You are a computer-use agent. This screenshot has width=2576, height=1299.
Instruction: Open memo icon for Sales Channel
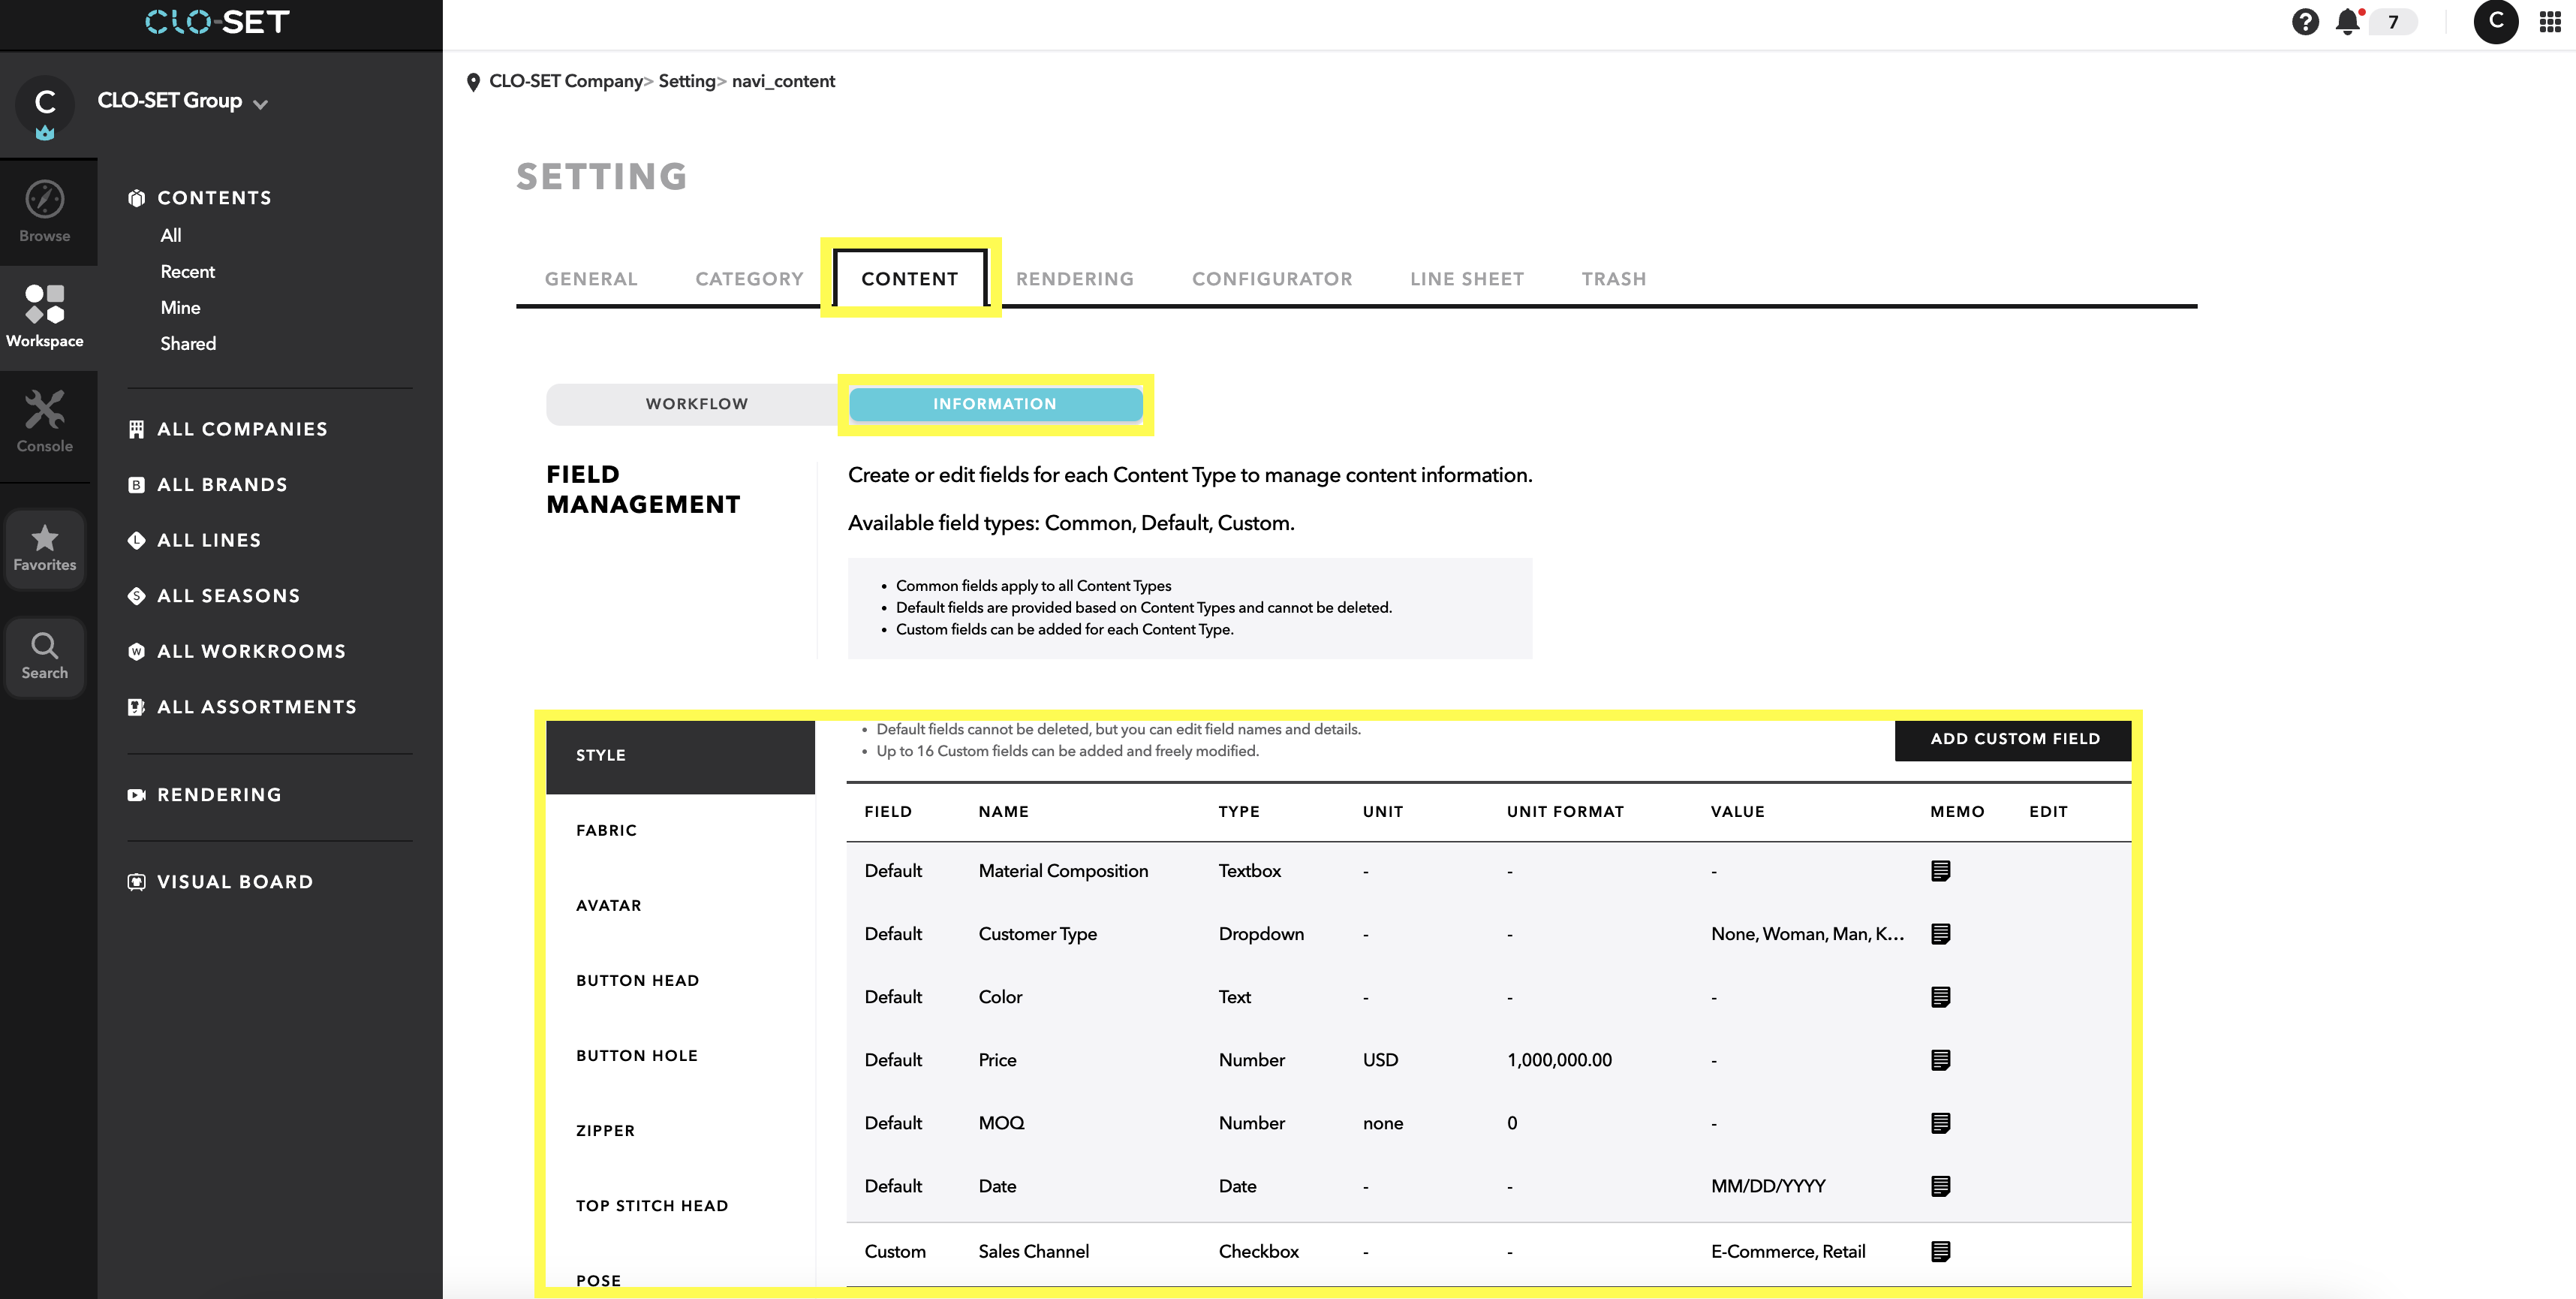[1940, 1251]
